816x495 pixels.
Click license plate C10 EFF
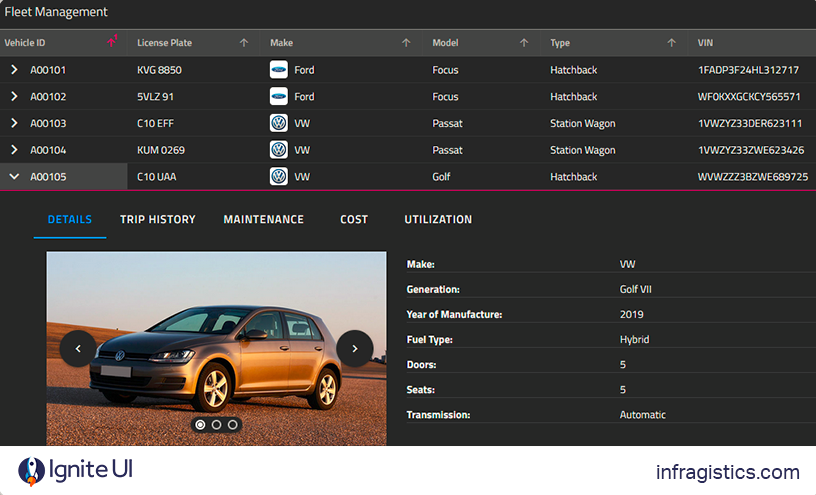155,123
